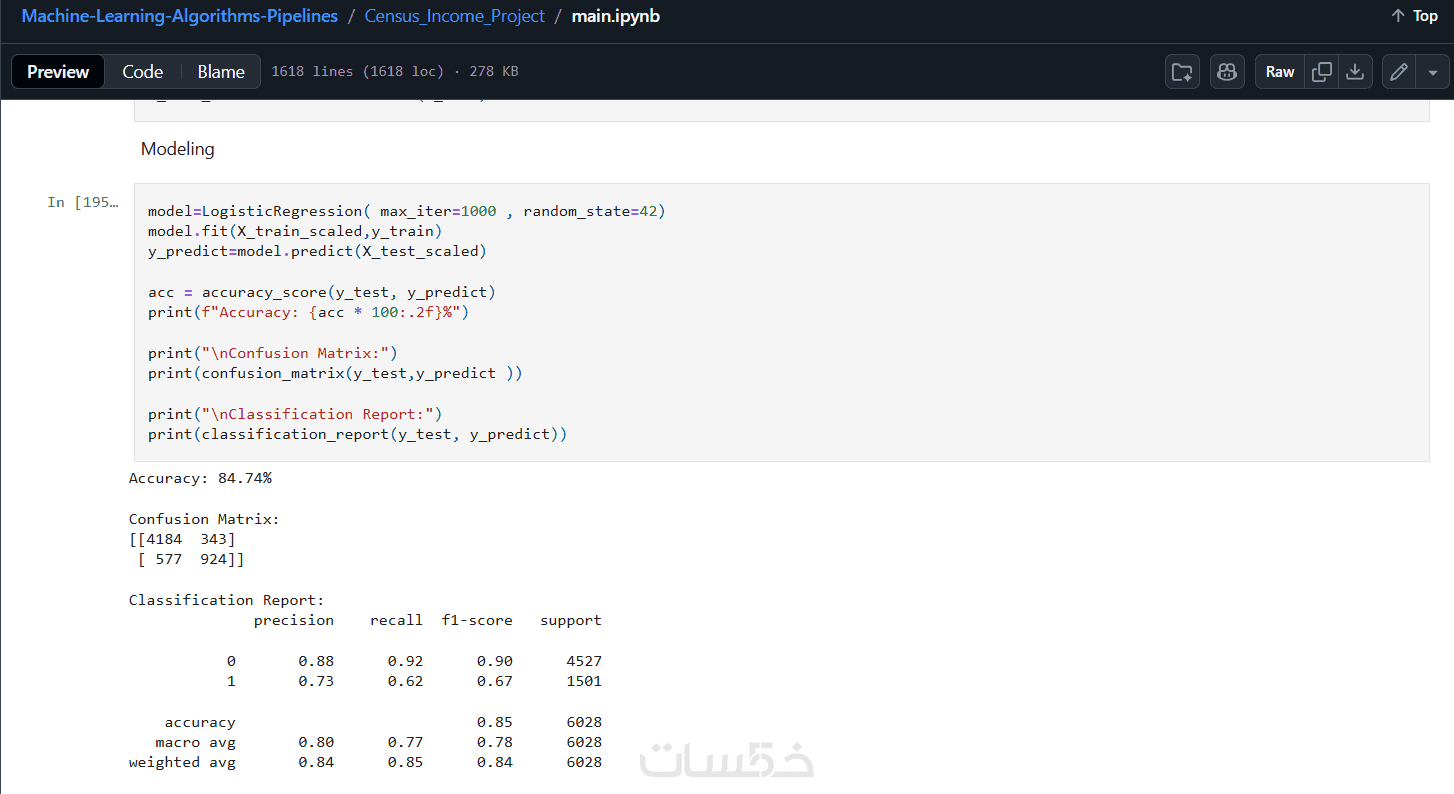Click f1-score 0.67 for class 1
The image size is (1454, 794).
tap(495, 681)
